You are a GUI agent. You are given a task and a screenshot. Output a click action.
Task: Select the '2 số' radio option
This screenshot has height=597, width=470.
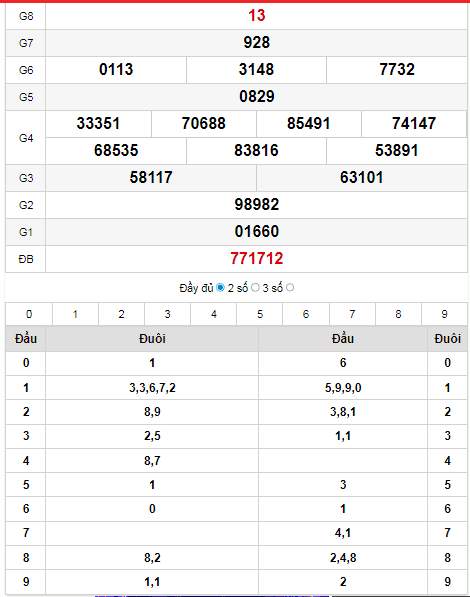tap(255, 288)
